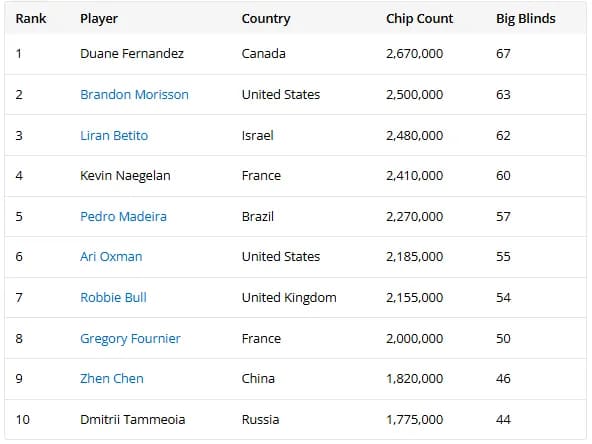Select Duane Fernandez name cell
The height and width of the screenshot is (444, 592).
point(132,54)
